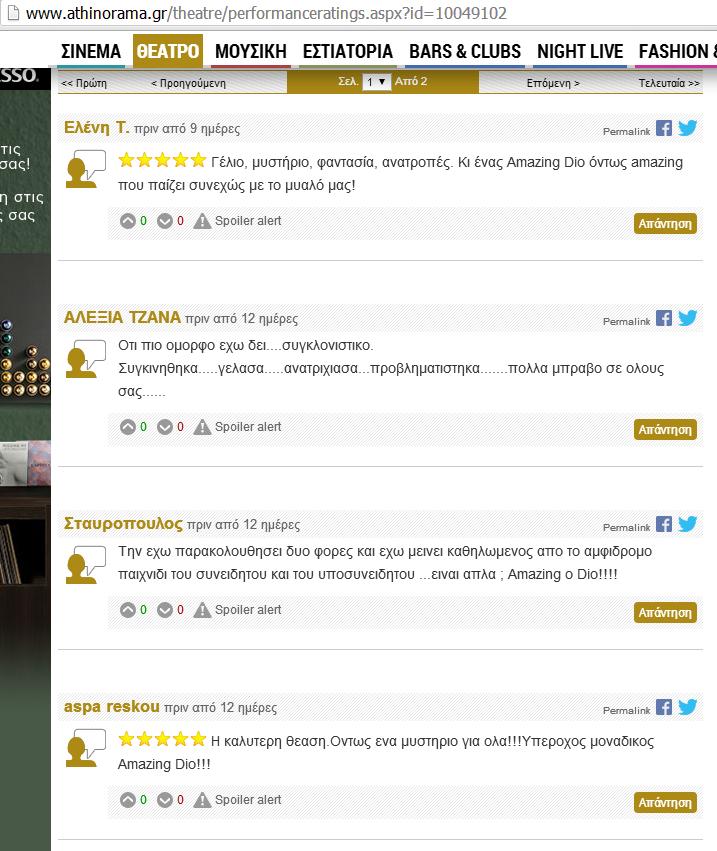Open the Σταυροπουλος user profile name
717x851 pixels.
[123, 523]
